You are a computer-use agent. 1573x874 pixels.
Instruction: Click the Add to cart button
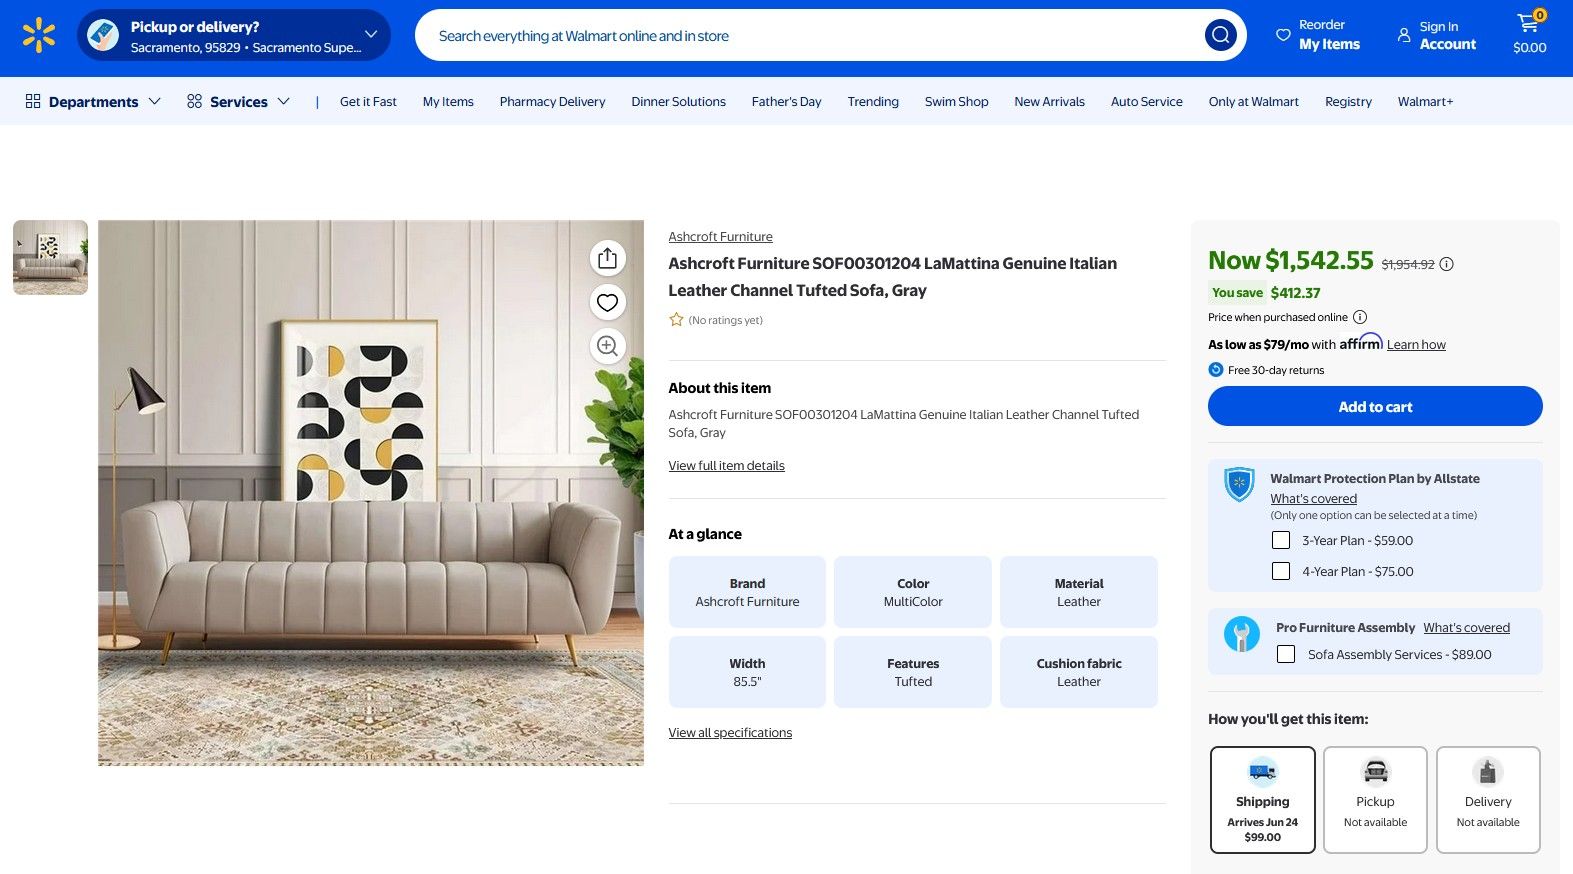(x=1375, y=406)
